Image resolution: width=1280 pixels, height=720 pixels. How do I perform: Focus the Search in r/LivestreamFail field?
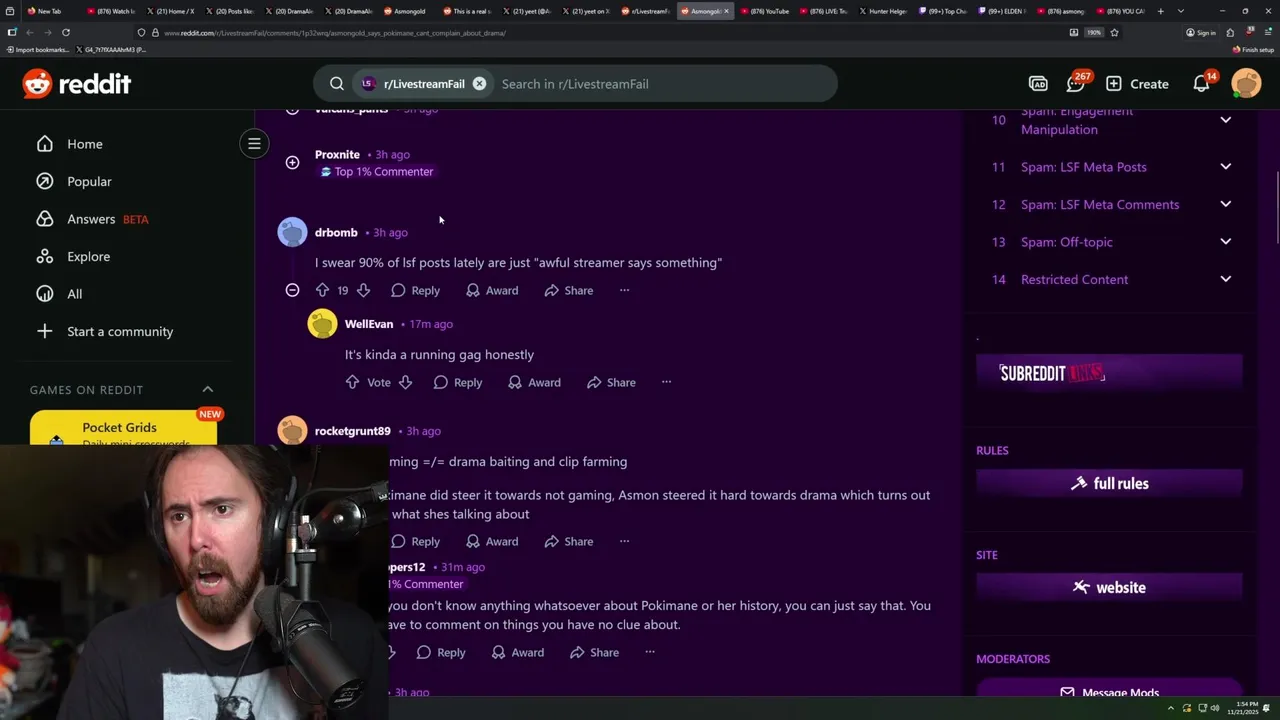coord(660,84)
